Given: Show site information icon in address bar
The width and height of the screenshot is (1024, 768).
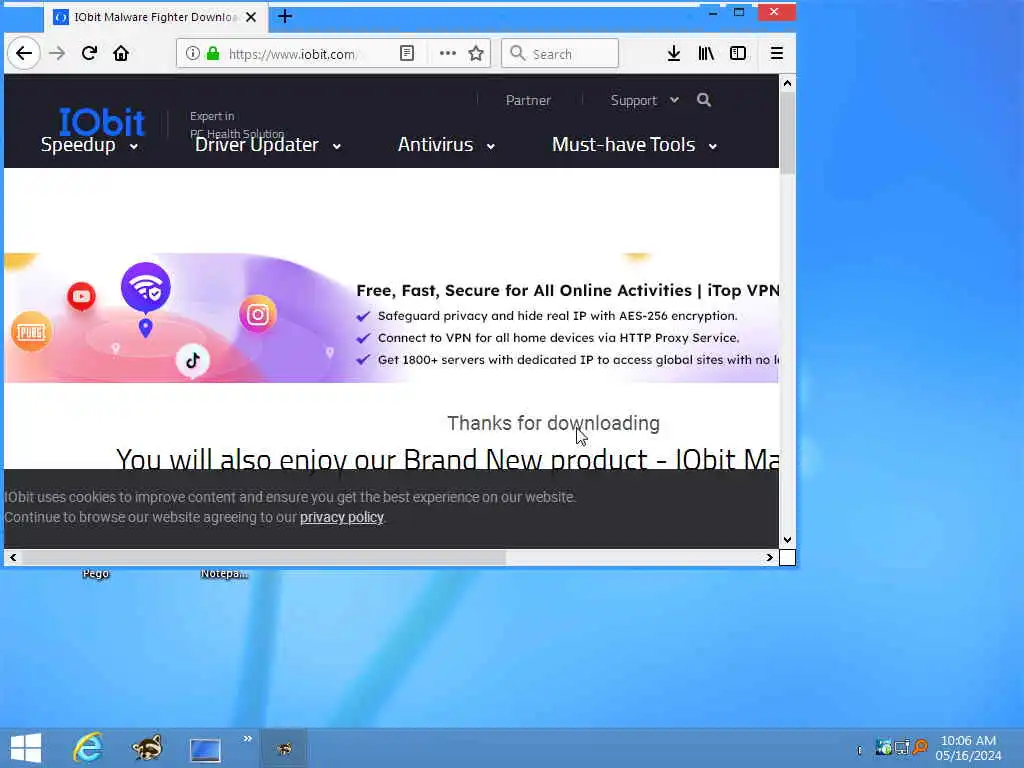Looking at the screenshot, I should pos(192,54).
